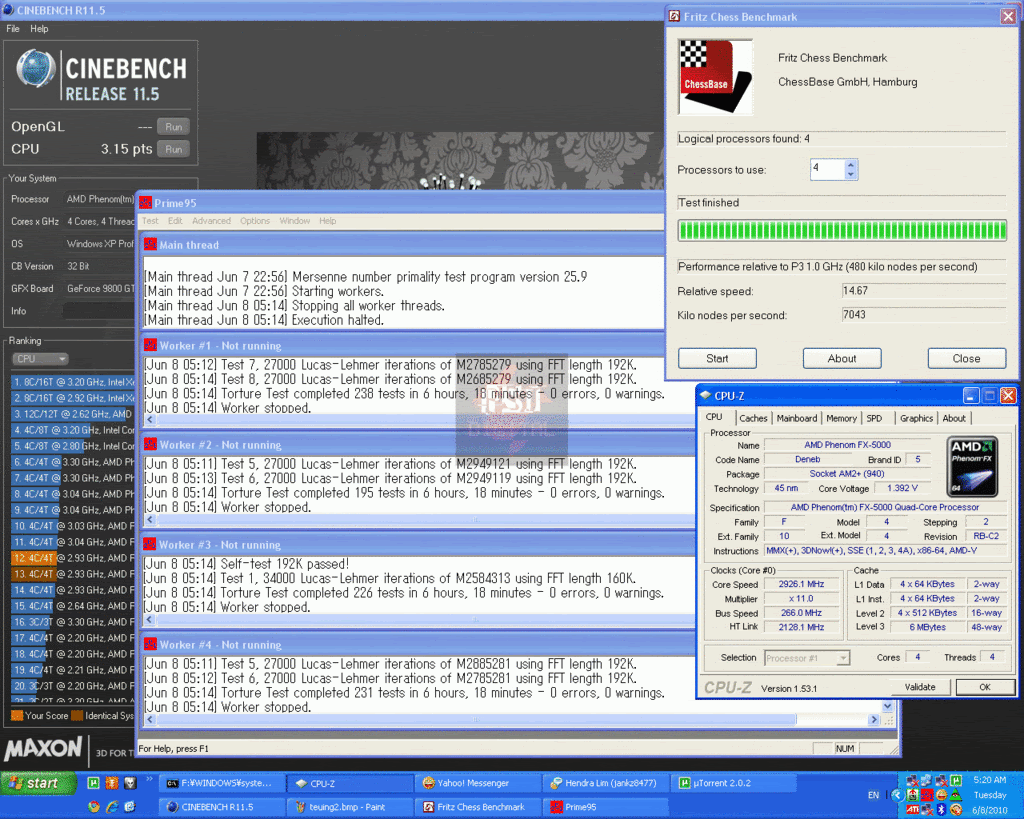
Task: Open Cinebench Help menu
Action: pyautogui.click(x=39, y=29)
